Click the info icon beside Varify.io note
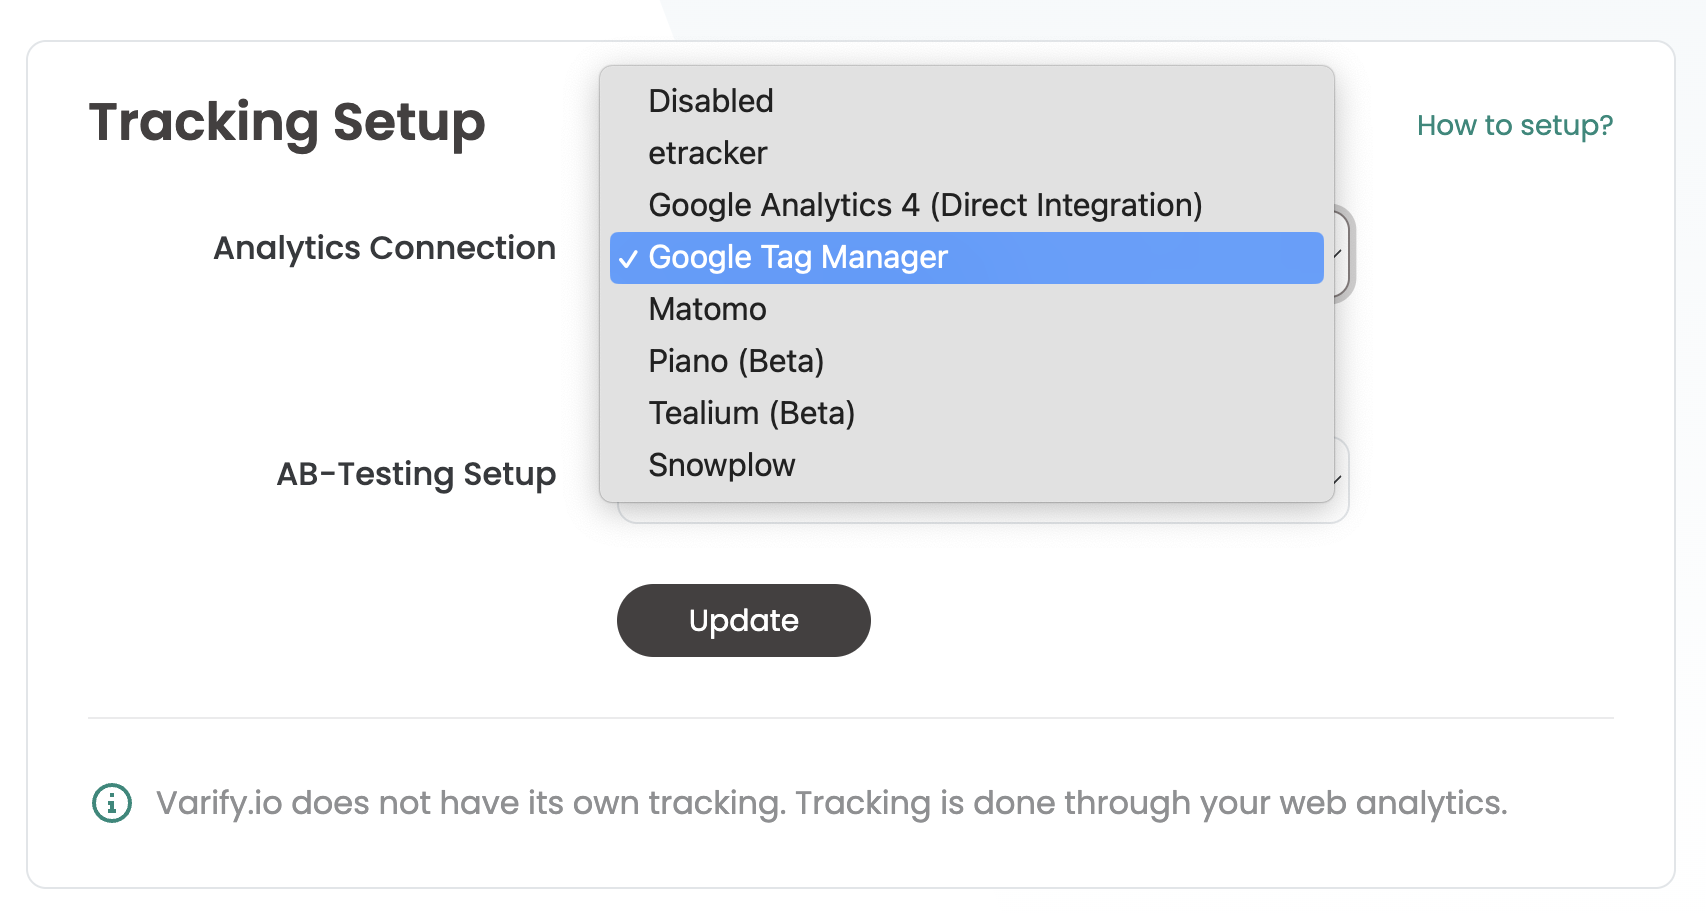 point(112,803)
